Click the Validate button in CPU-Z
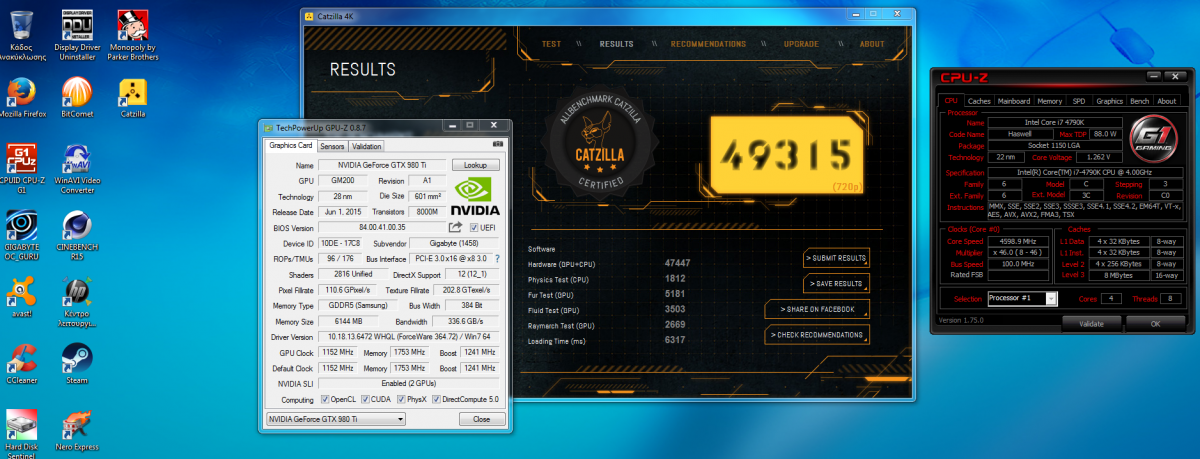The image size is (1200, 459). click(1091, 323)
